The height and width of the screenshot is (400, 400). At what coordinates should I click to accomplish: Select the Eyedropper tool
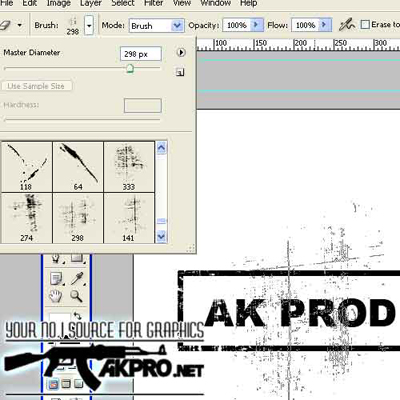pyautogui.click(x=77, y=278)
